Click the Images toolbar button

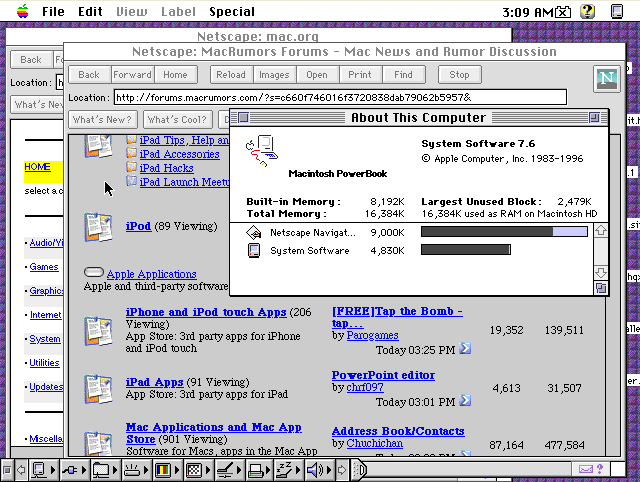[274, 75]
